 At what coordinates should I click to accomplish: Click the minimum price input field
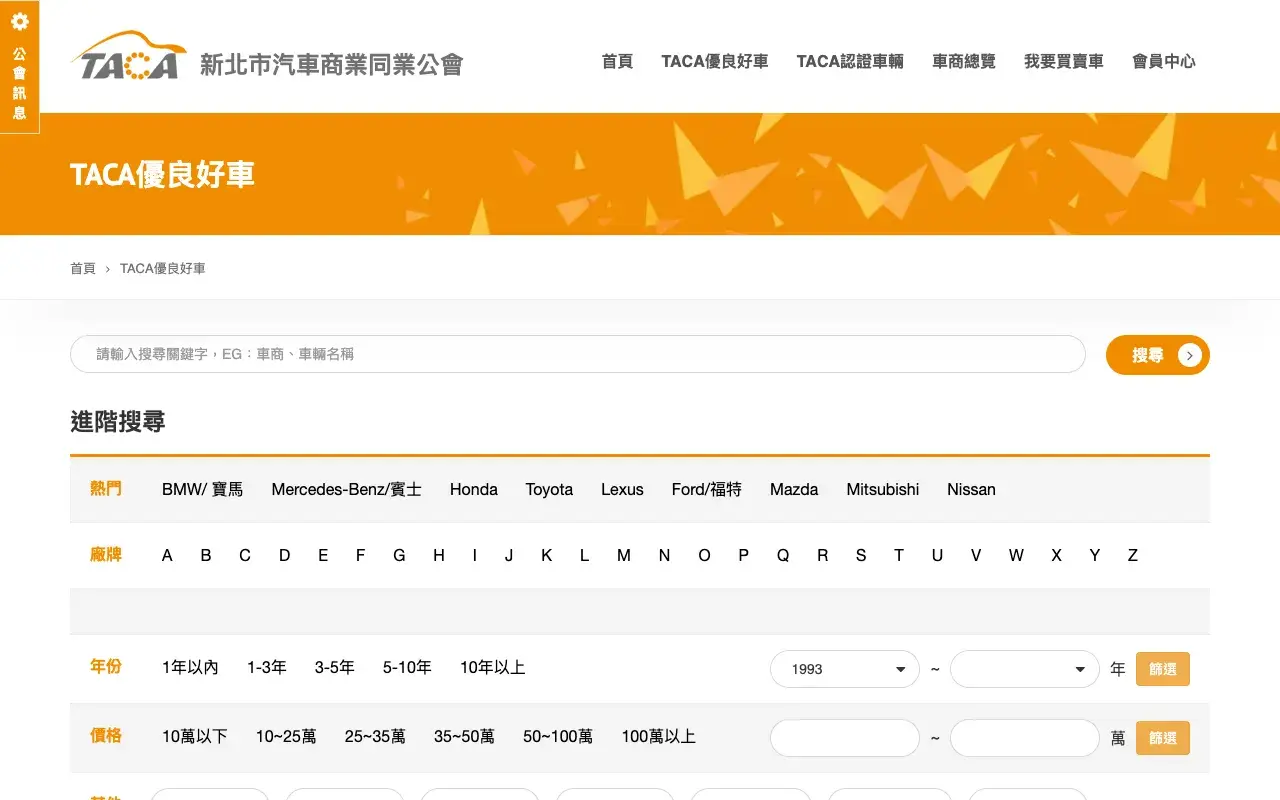[845, 738]
